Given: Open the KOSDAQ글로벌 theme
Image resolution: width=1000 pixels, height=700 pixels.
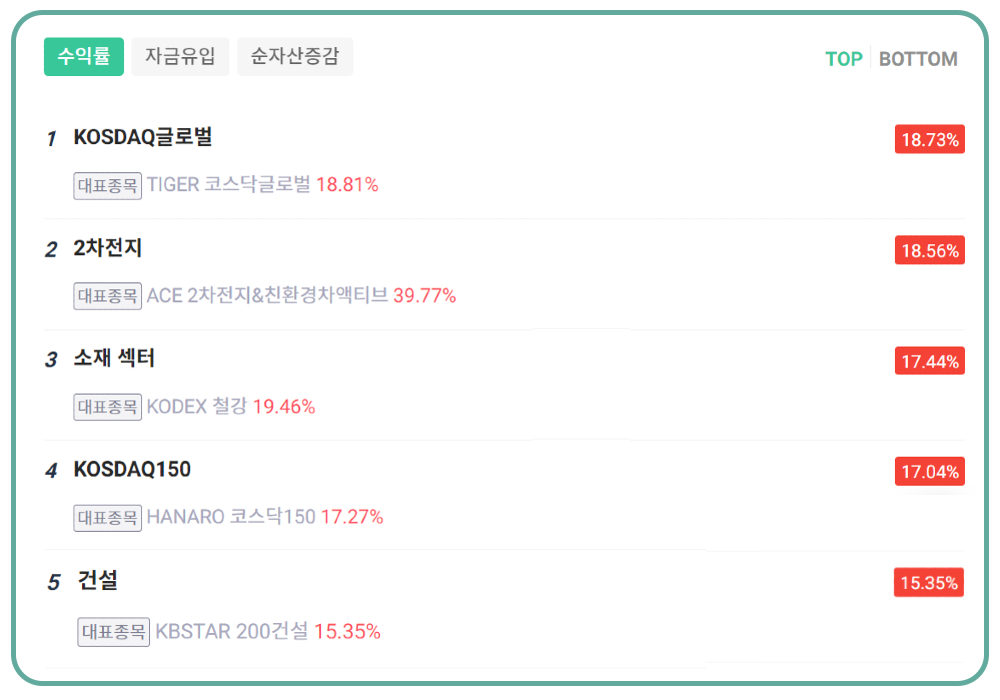Looking at the screenshot, I should coord(143,138).
